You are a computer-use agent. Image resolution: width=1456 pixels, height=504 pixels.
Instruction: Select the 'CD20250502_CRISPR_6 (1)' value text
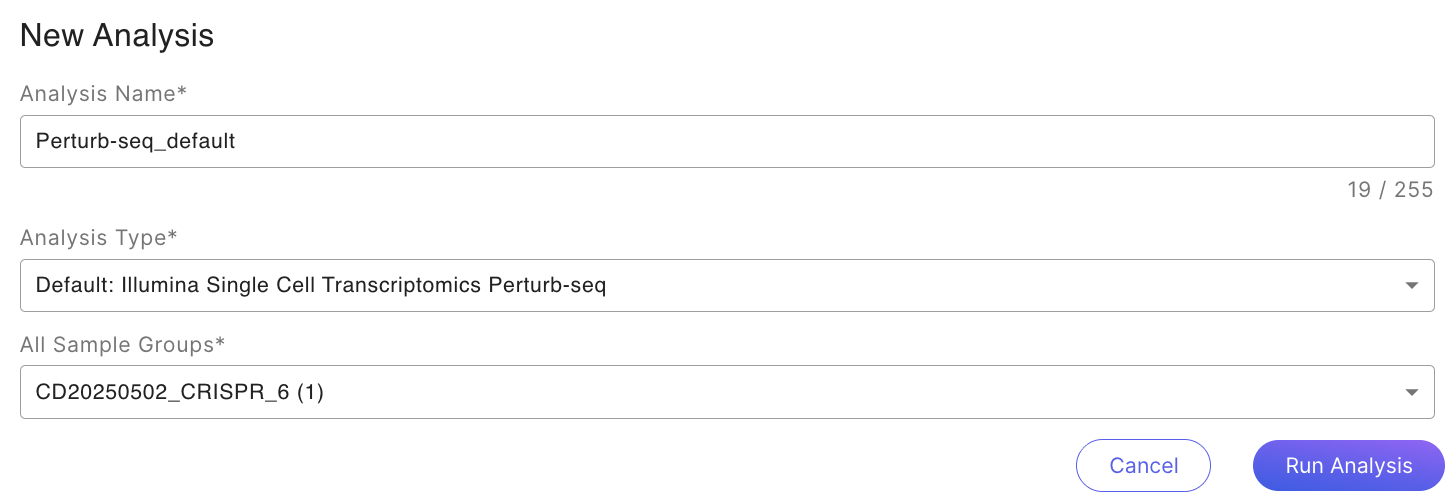click(180, 392)
